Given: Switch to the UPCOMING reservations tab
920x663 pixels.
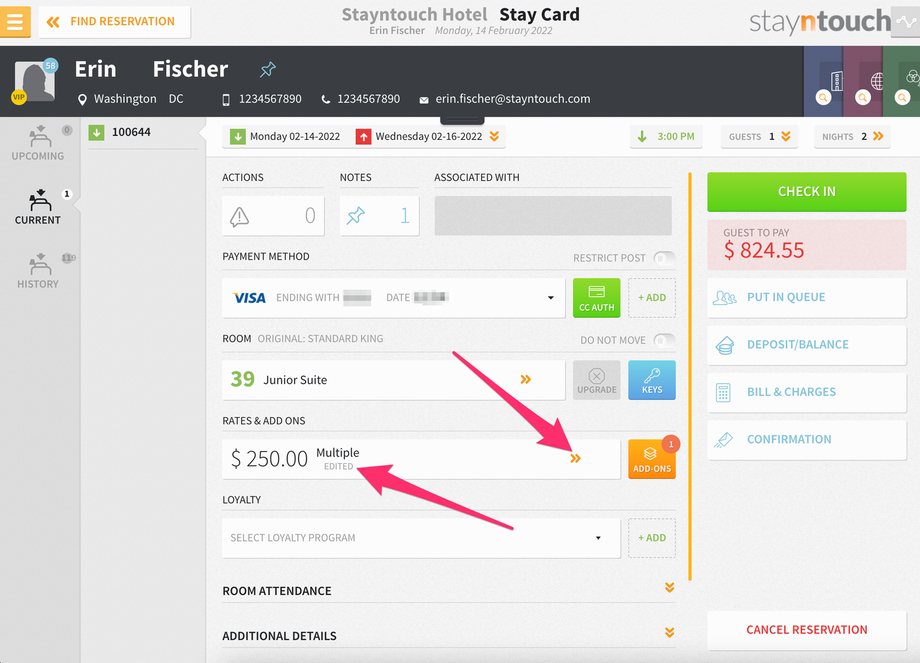Looking at the screenshot, I should tap(38, 143).
